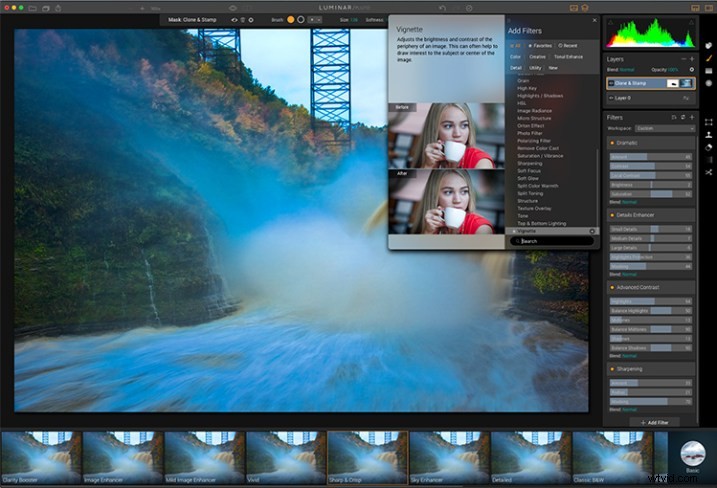The height and width of the screenshot is (488, 717).
Task: Open layer settings gear icon
Action: click(691, 70)
